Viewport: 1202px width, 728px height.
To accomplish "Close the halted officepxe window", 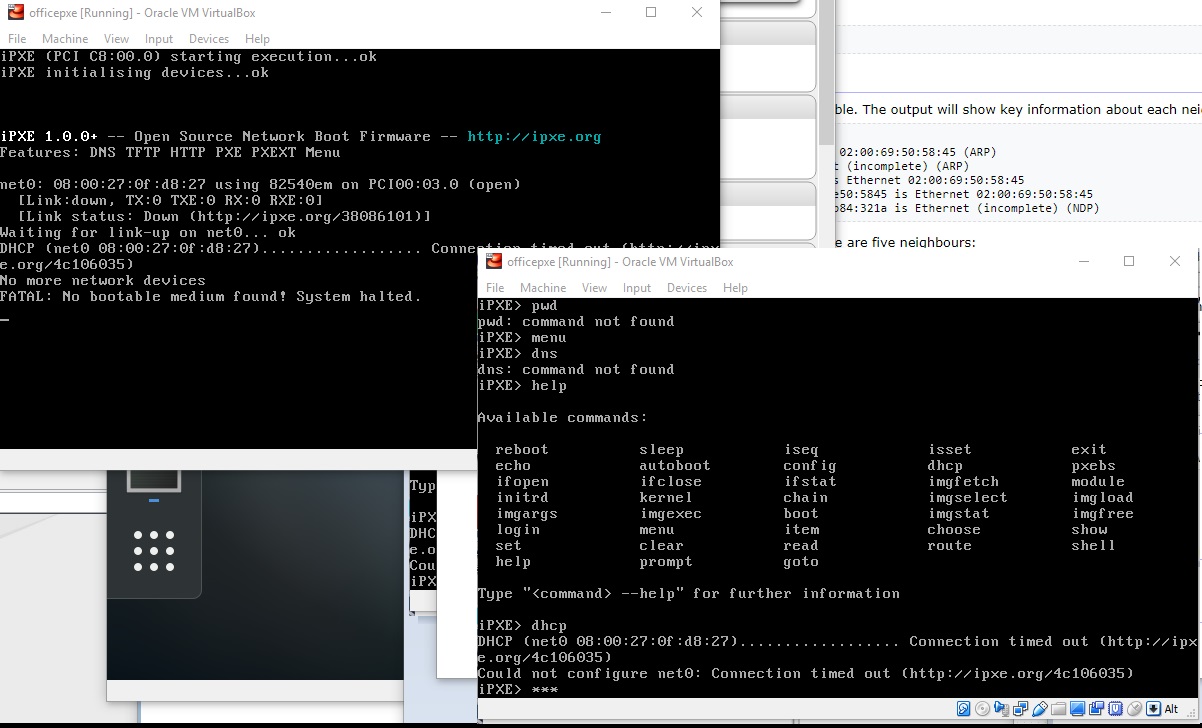I will tap(697, 12).
